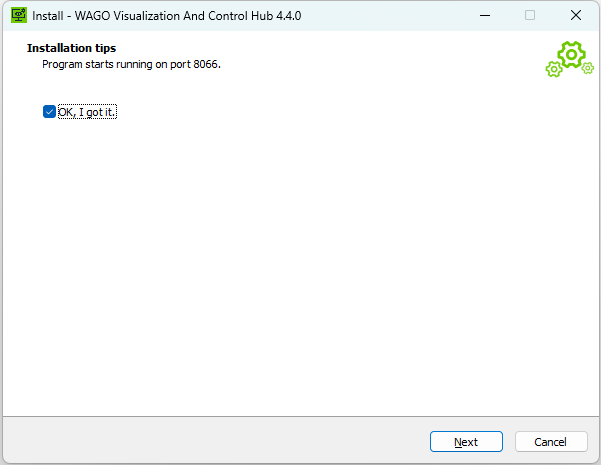Screen dimensions: 601x465
Task: Minimize the installer window
Action: 483,15
